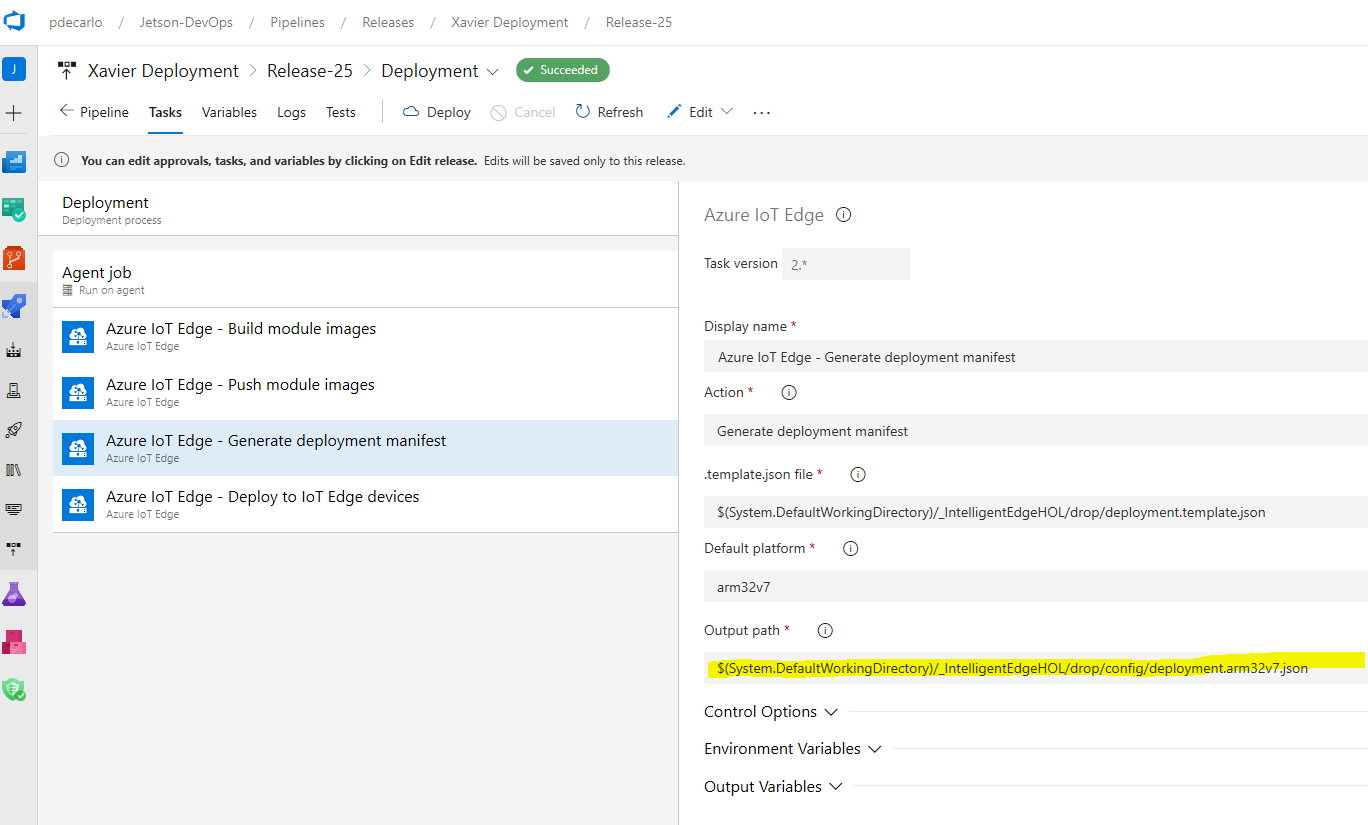Click the Azure DevOps logo top left
This screenshot has width=1368, height=825.
pos(14,21)
